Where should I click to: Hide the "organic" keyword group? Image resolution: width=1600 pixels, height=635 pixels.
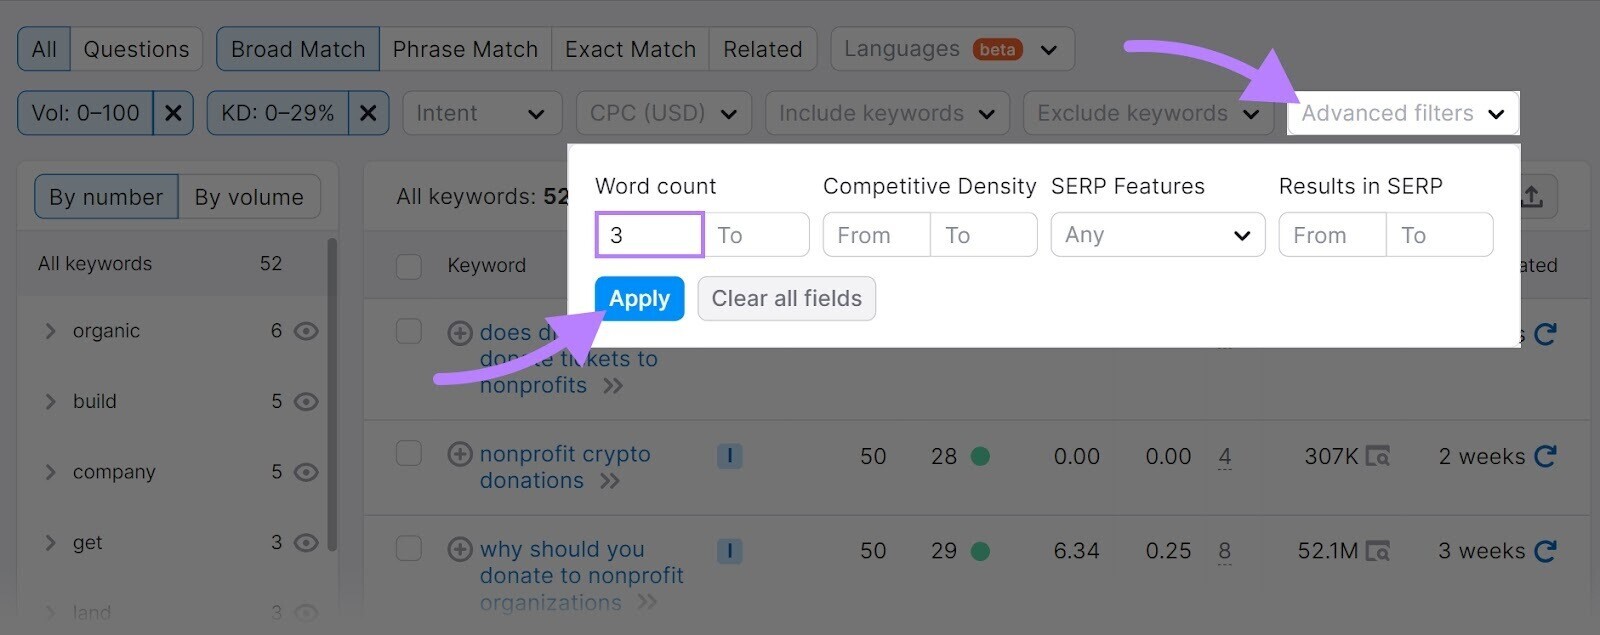[x=306, y=330]
